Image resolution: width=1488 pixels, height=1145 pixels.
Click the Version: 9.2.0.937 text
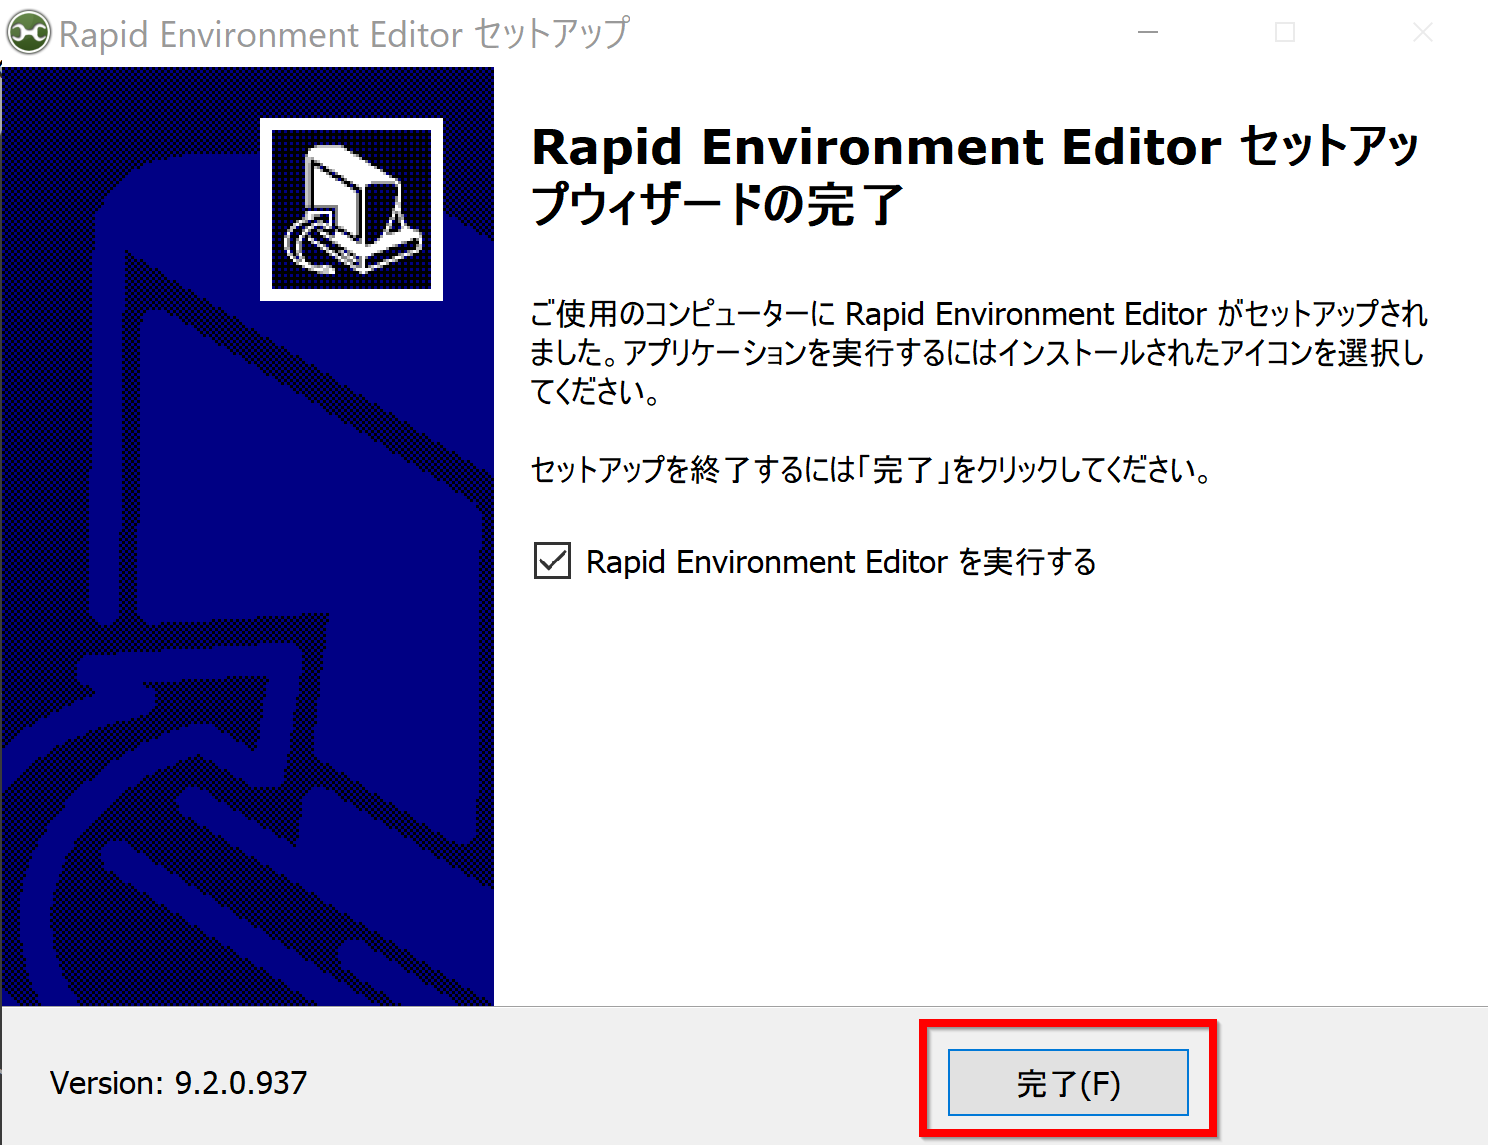pos(179,1082)
